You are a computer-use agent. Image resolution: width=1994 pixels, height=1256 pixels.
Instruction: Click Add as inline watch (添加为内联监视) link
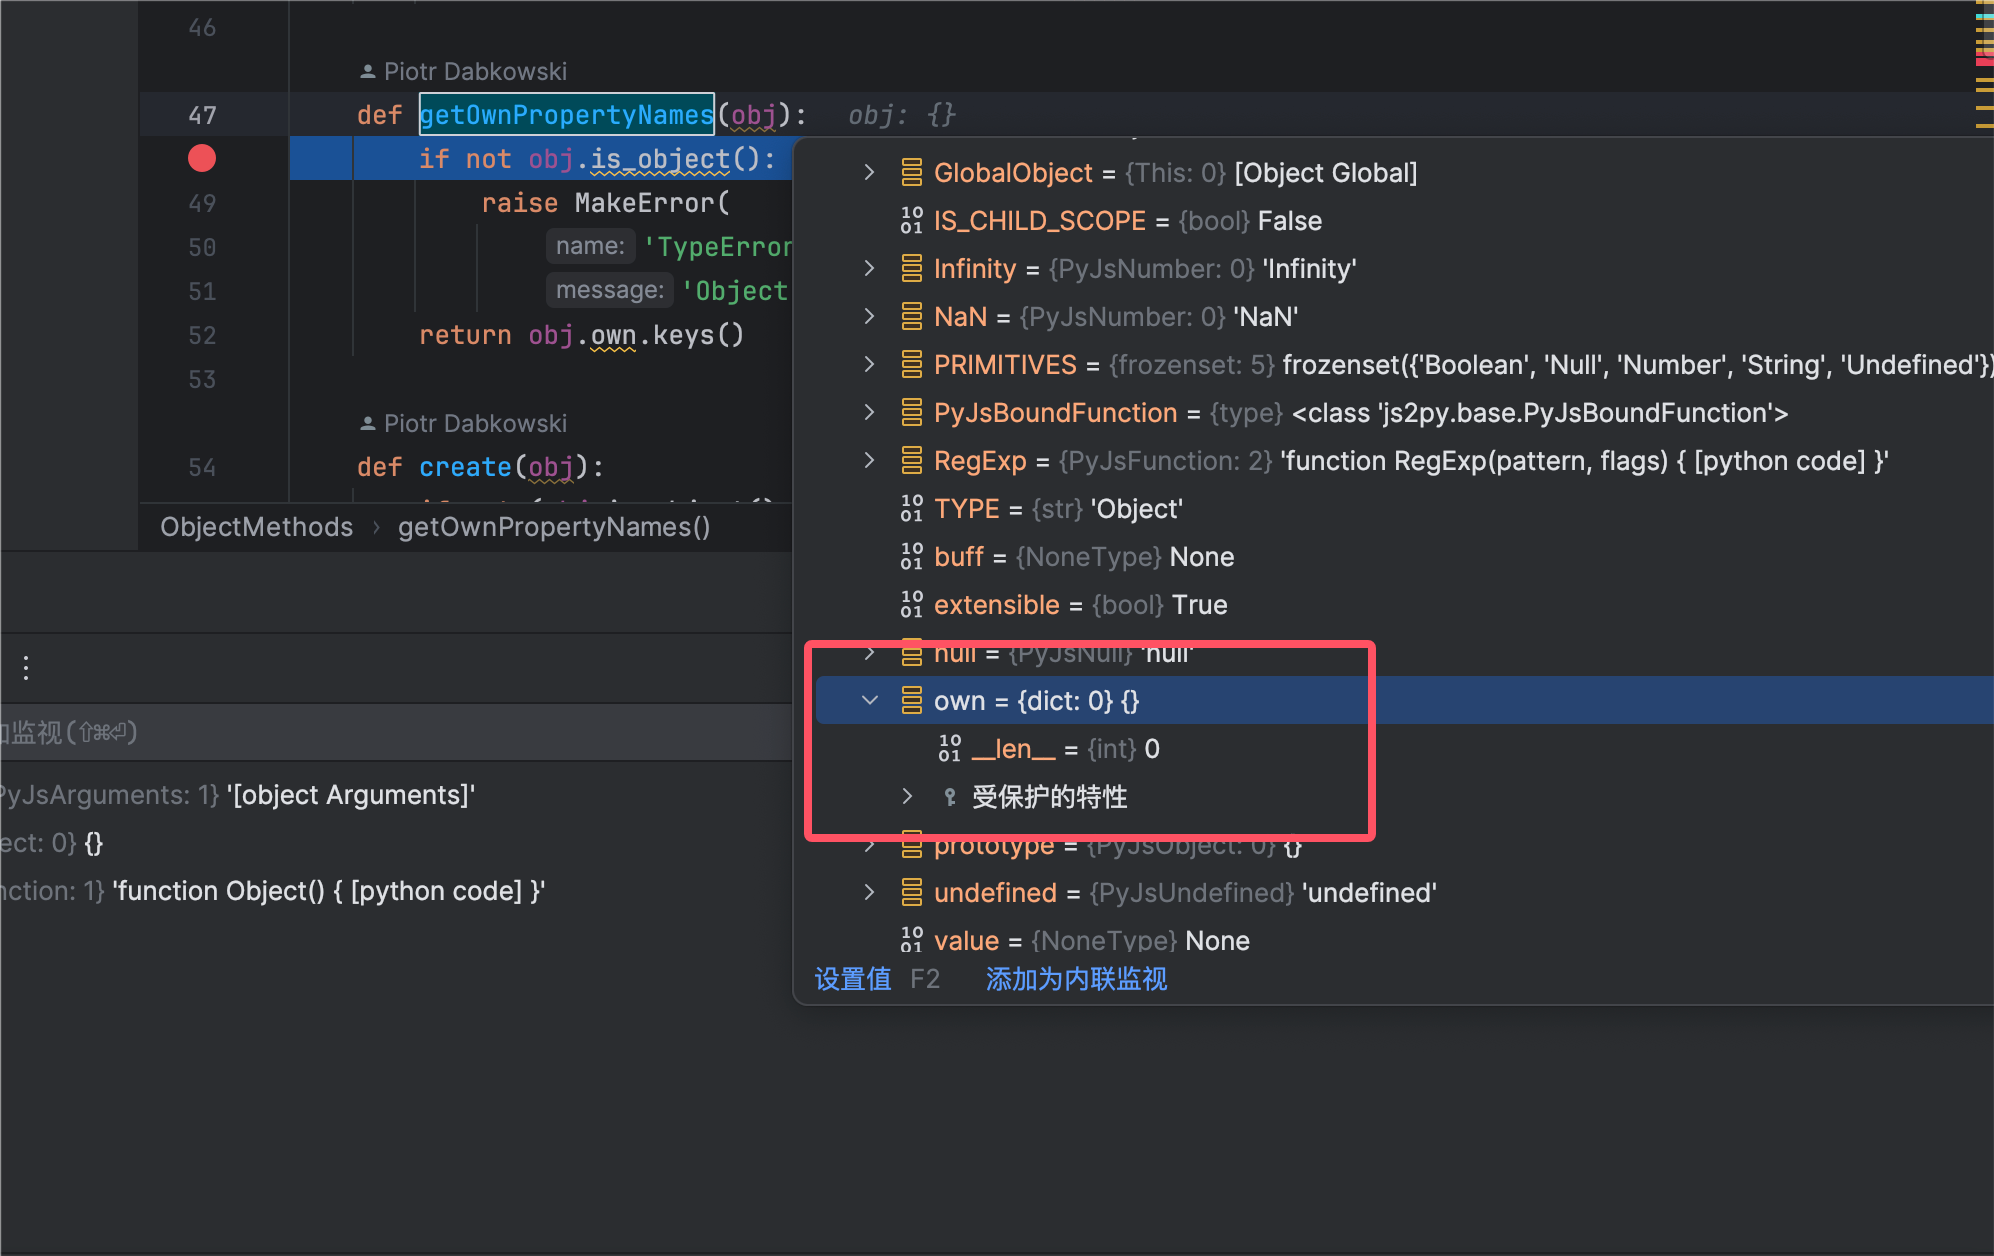click(x=1076, y=978)
